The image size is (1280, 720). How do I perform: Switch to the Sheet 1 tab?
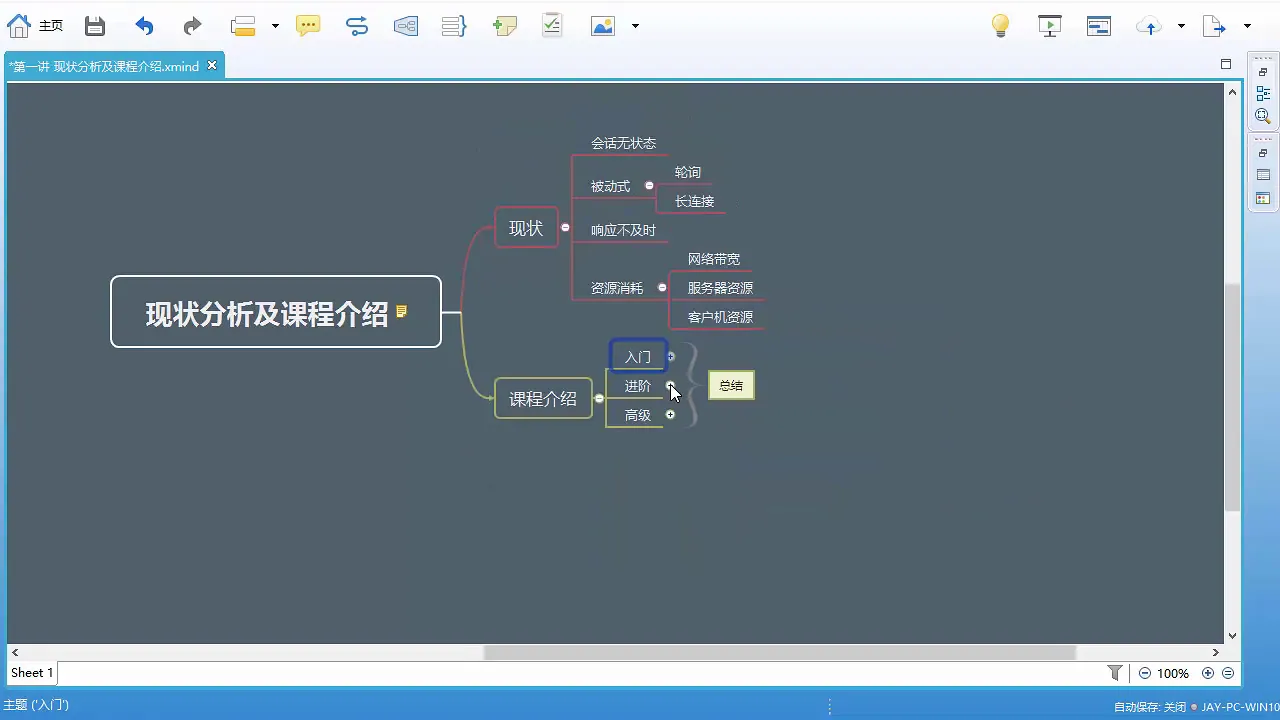click(x=31, y=673)
